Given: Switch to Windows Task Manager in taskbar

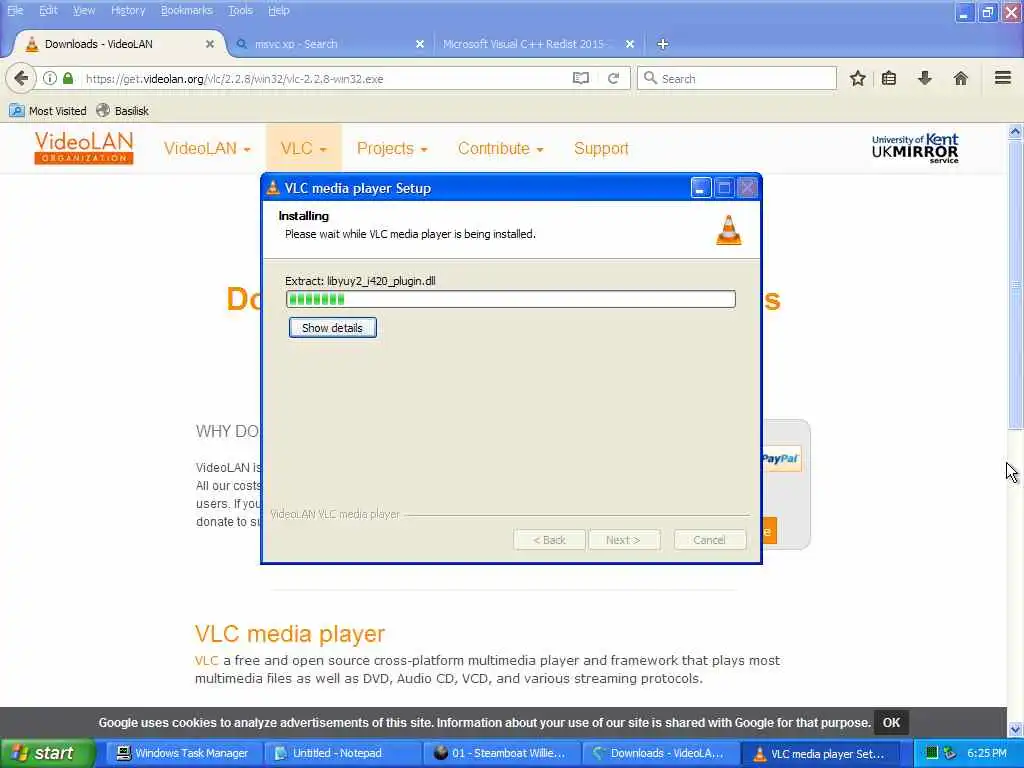Looking at the screenshot, I should [183, 753].
